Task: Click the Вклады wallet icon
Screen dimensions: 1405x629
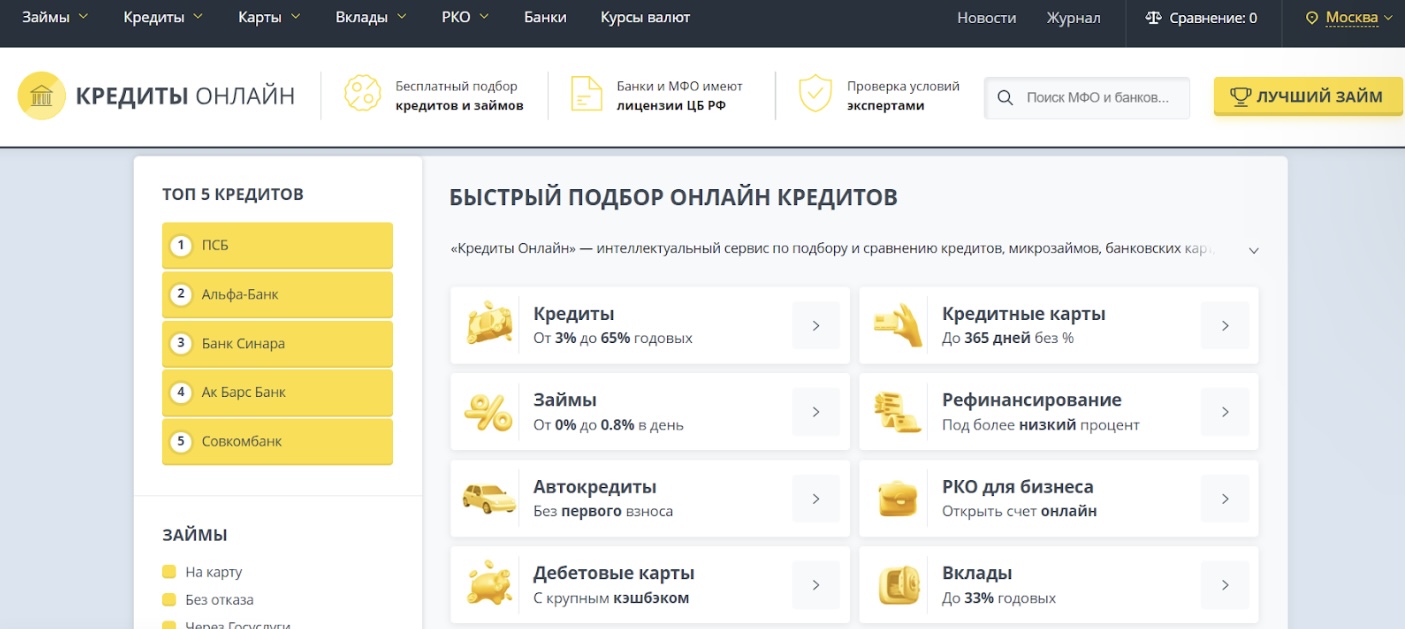Action: (x=897, y=584)
